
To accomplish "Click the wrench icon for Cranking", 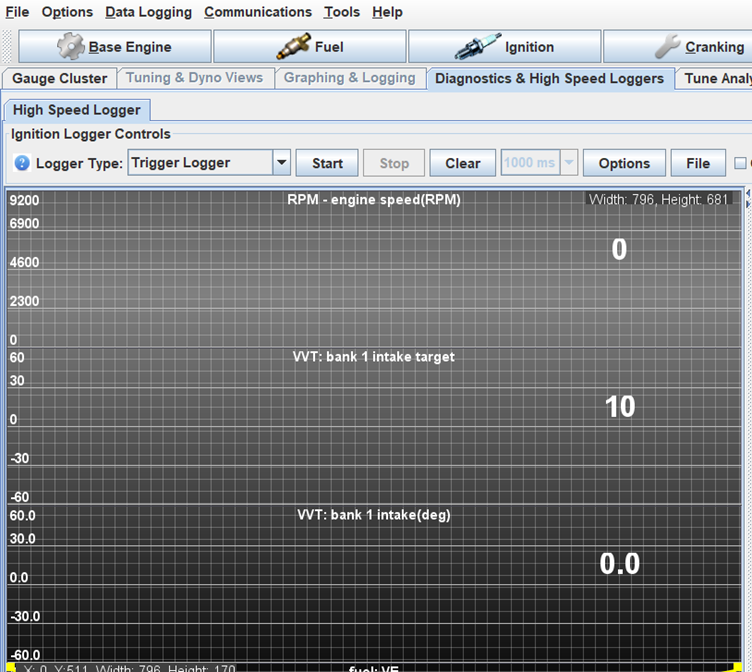I will (x=668, y=47).
